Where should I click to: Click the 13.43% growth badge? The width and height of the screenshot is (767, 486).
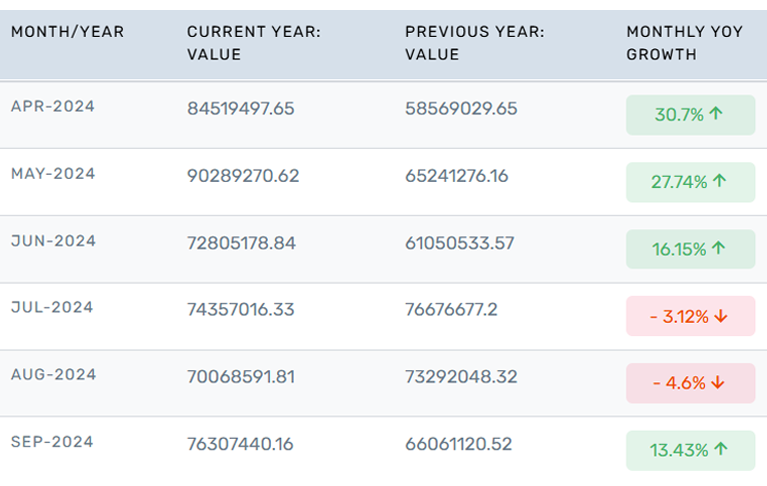click(x=690, y=450)
